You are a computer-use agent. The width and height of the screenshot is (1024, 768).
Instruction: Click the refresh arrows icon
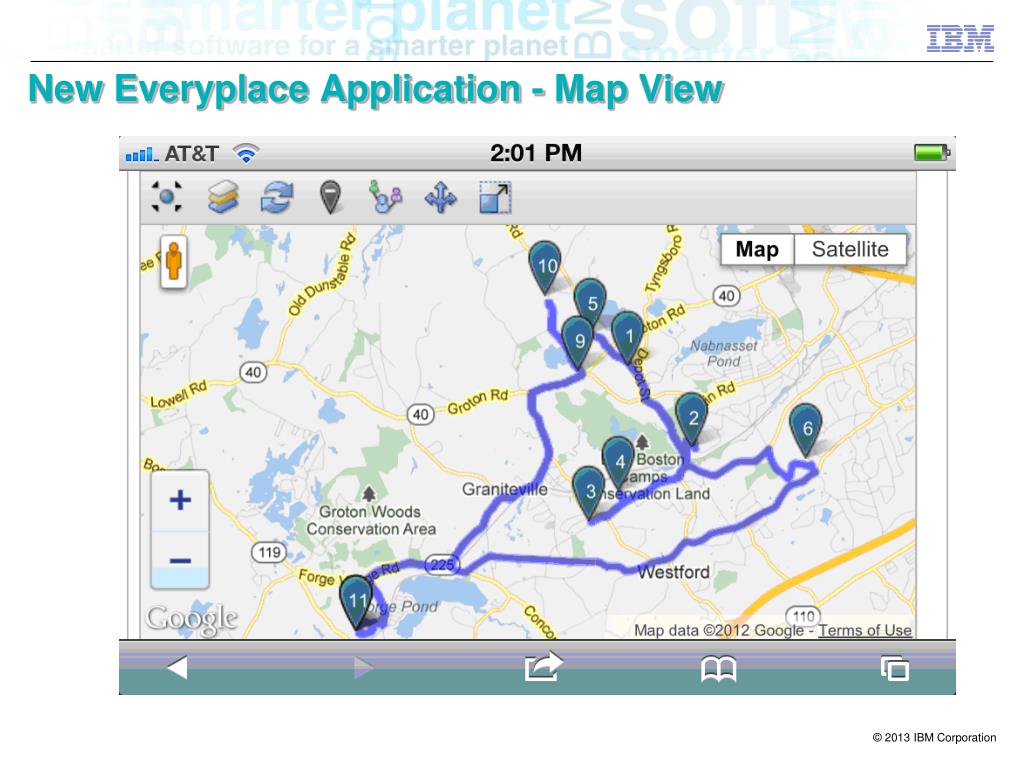[277, 197]
